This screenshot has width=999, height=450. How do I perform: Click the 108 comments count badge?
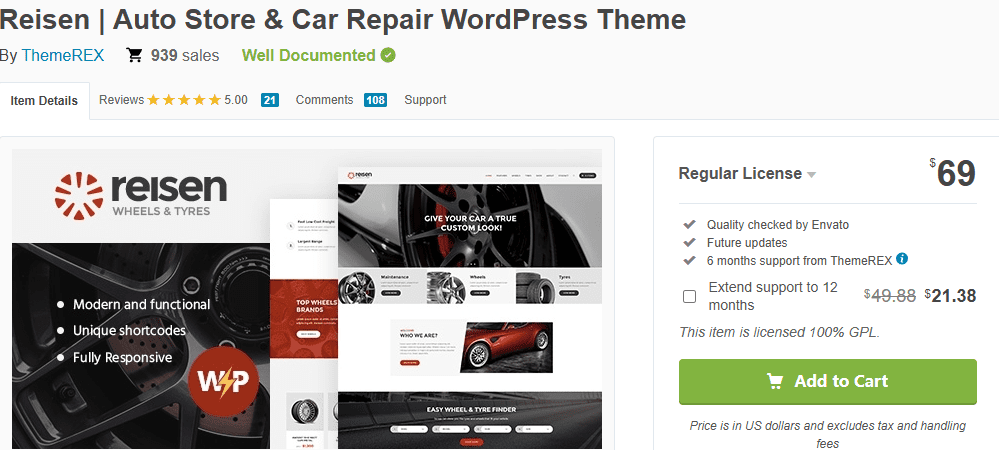[x=375, y=100]
